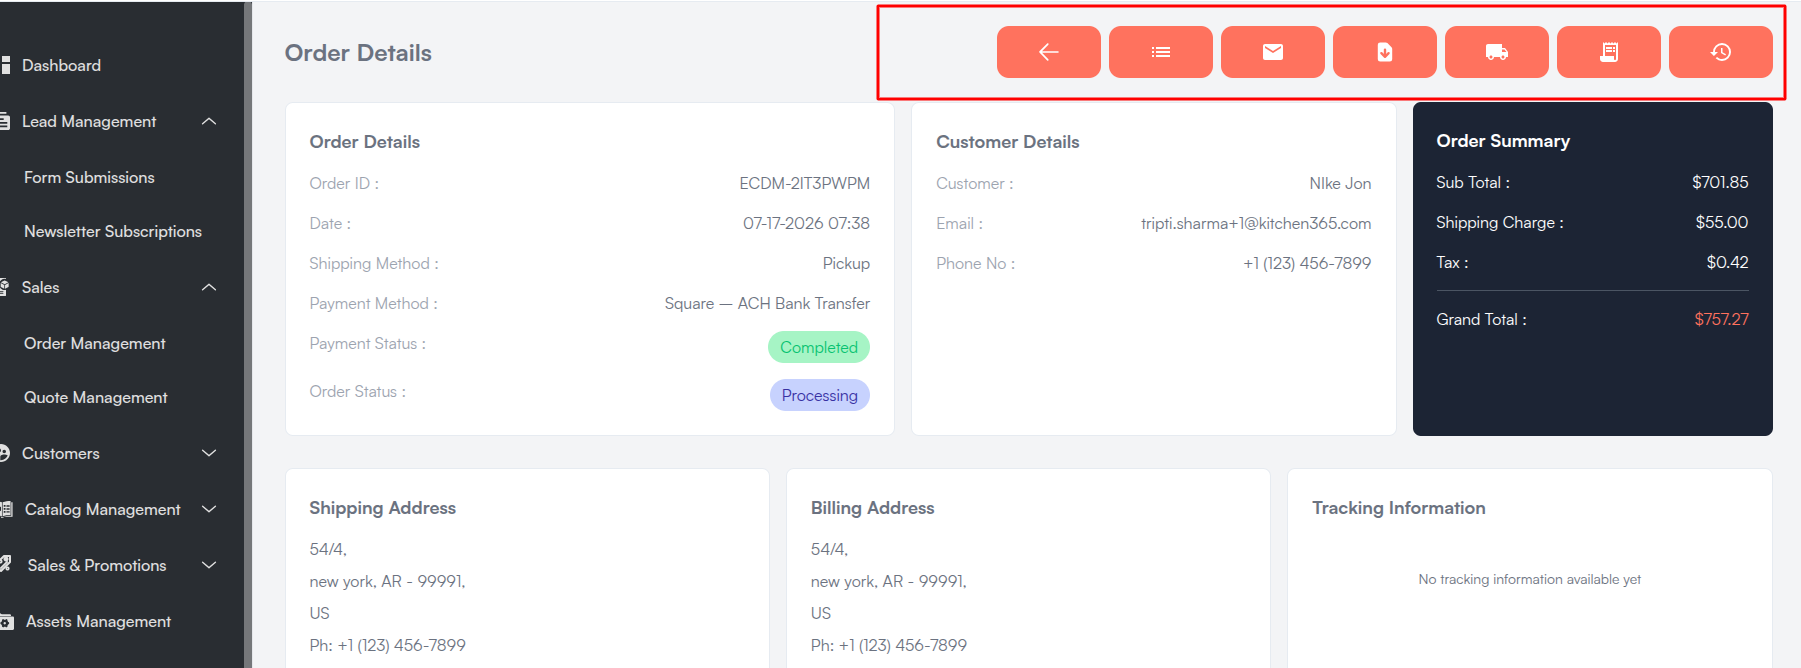The height and width of the screenshot is (668, 1801).
Task: Go to Quote Management
Action: (x=96, y=397)
